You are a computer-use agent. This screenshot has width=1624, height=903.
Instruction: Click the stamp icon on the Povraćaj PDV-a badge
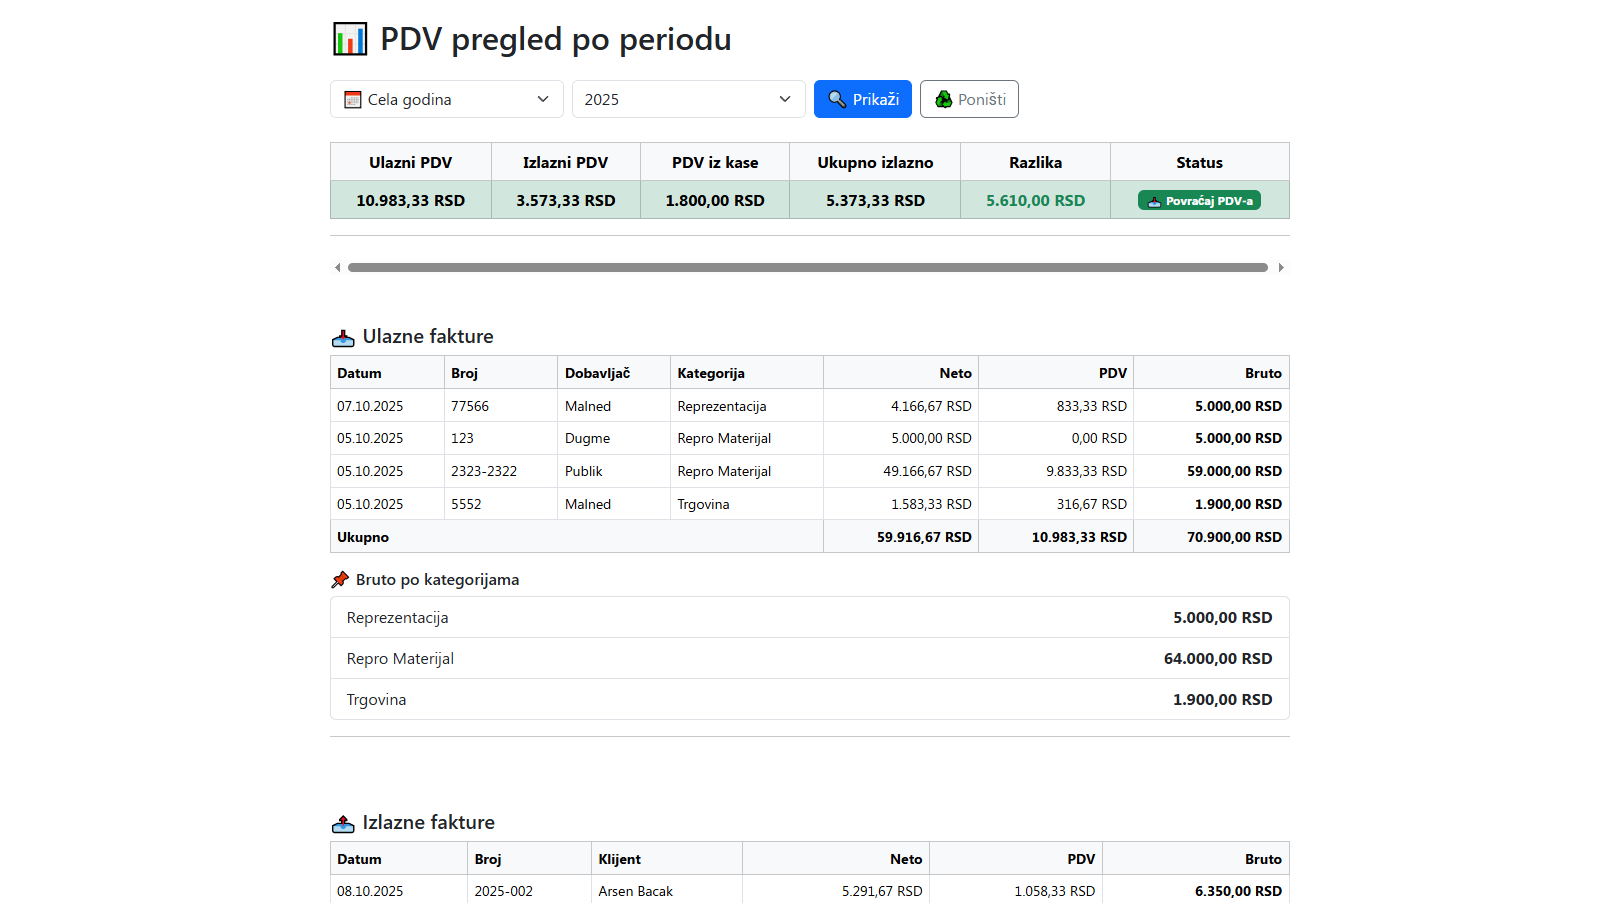point(1156,200)
